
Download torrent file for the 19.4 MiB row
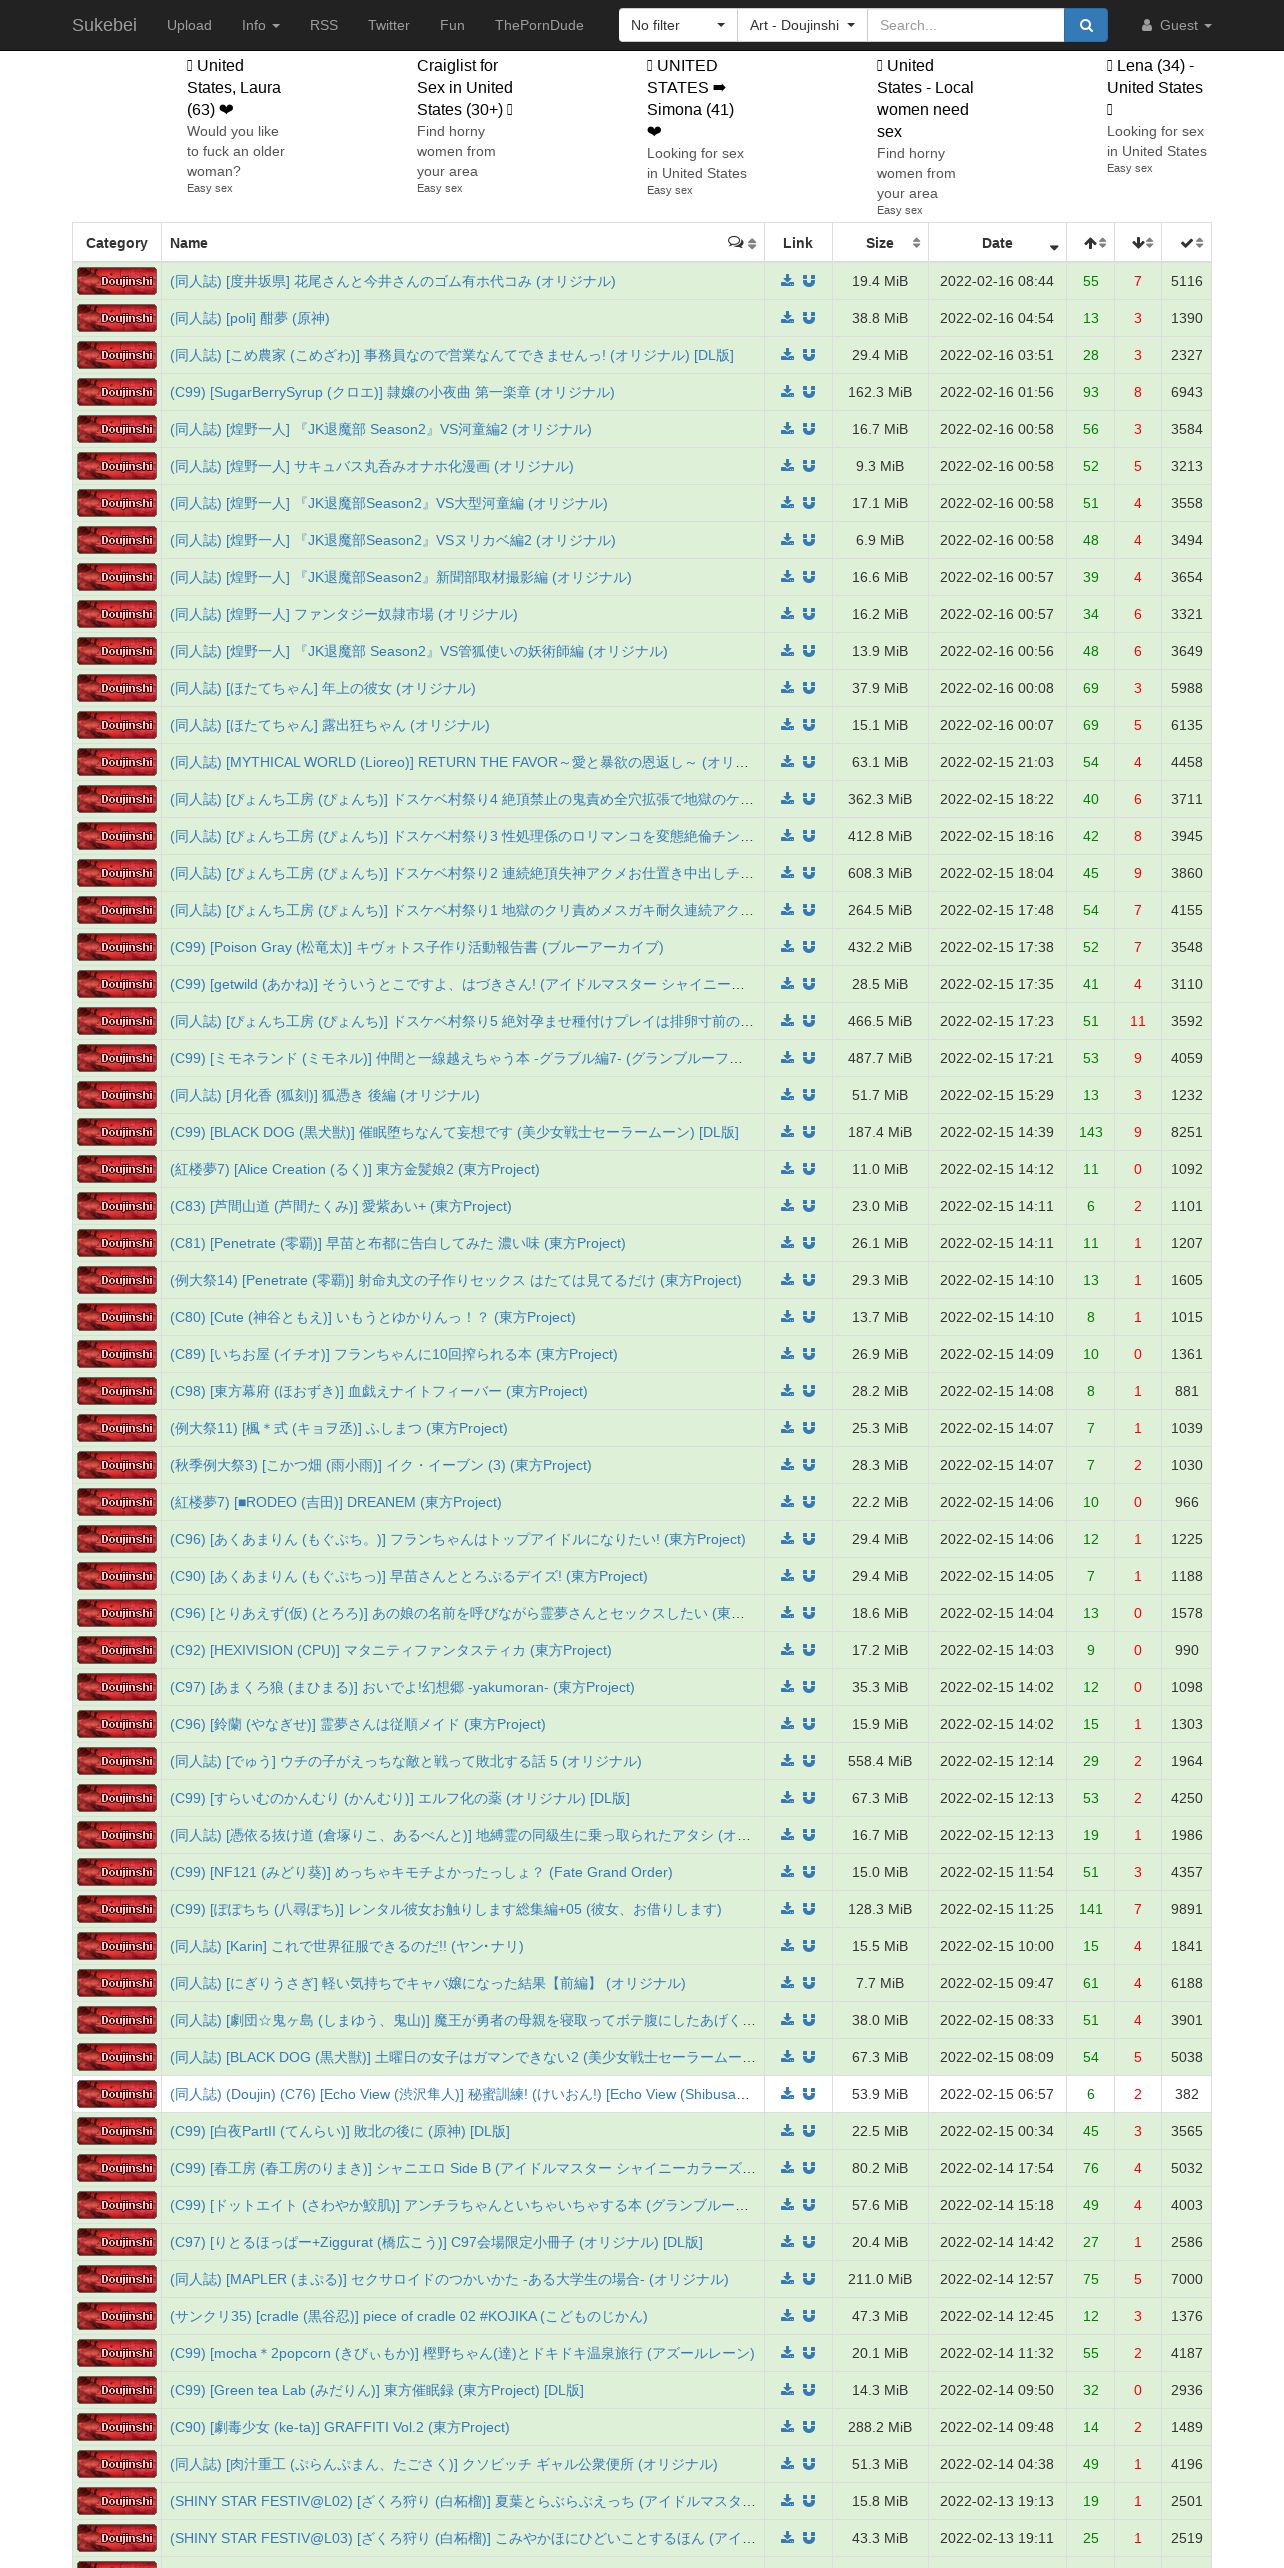(788, 281)
